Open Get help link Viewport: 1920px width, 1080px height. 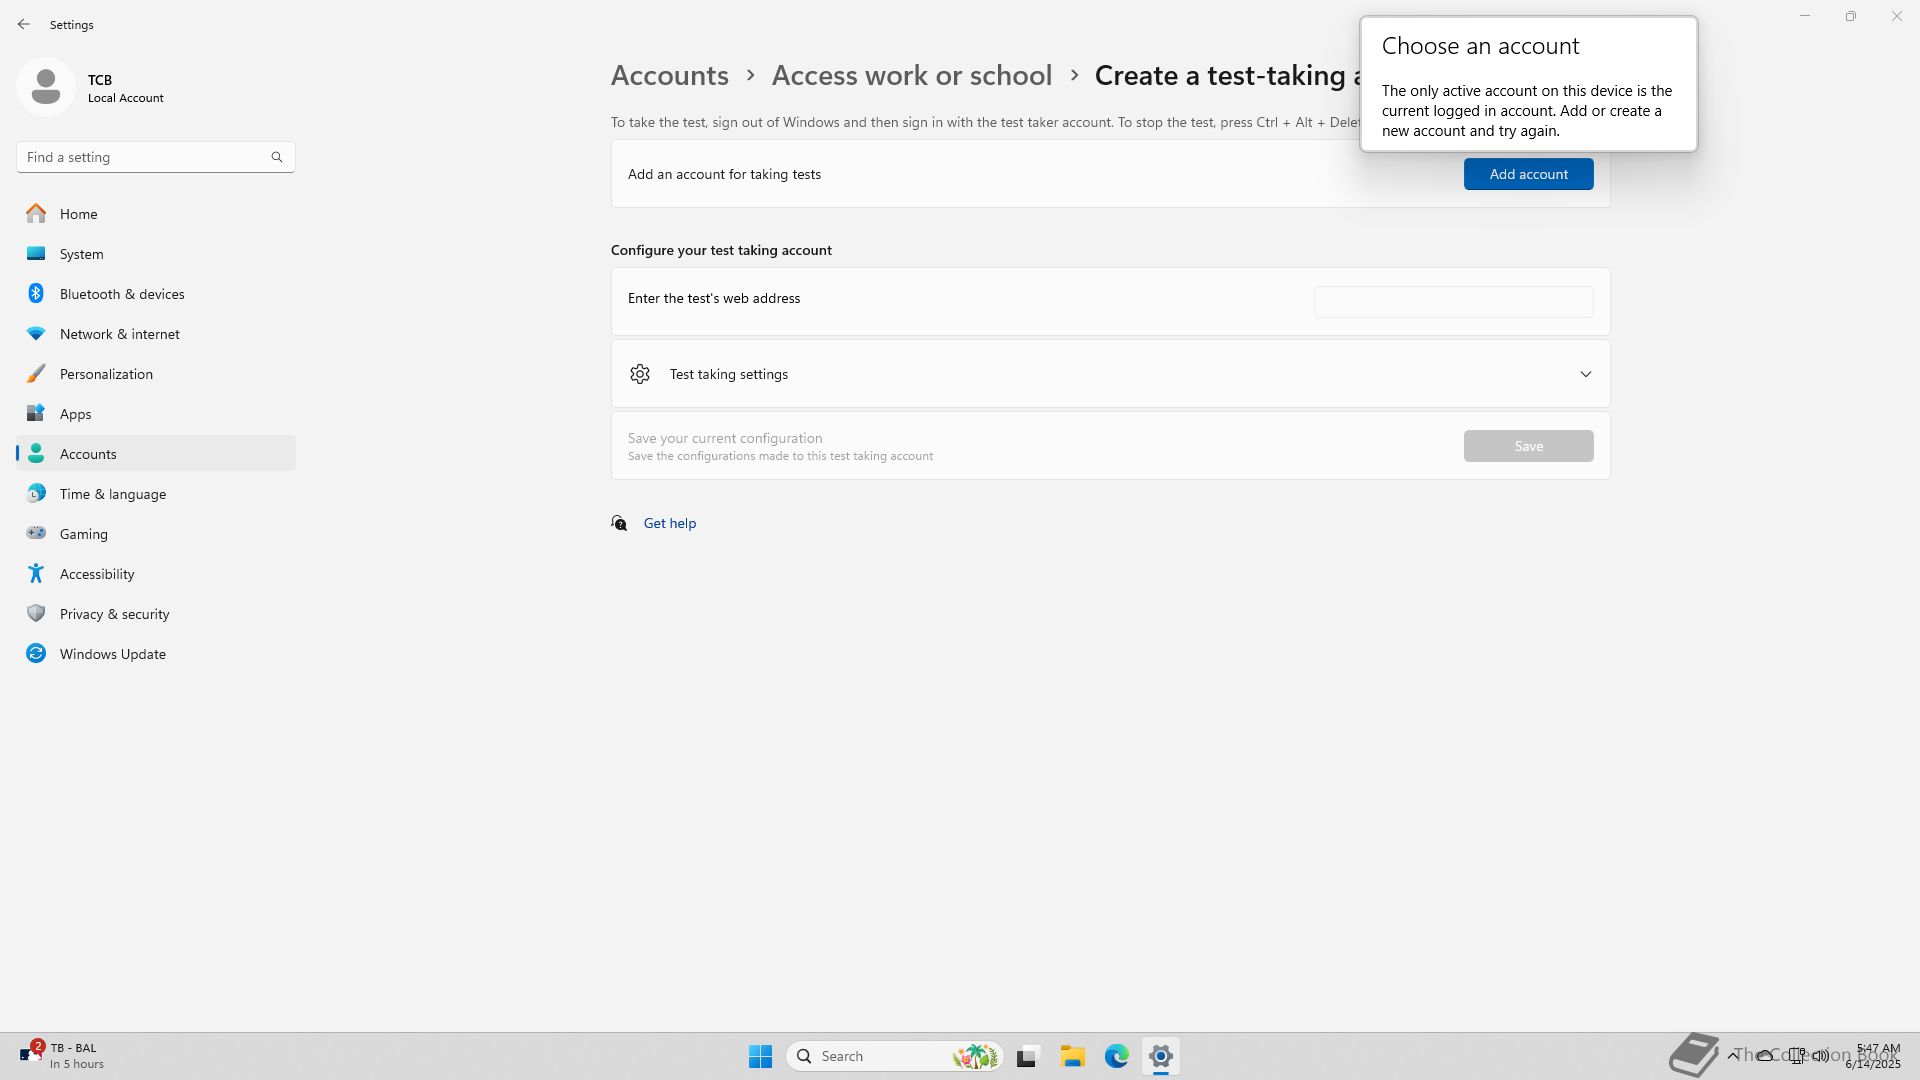coord(669,523)
